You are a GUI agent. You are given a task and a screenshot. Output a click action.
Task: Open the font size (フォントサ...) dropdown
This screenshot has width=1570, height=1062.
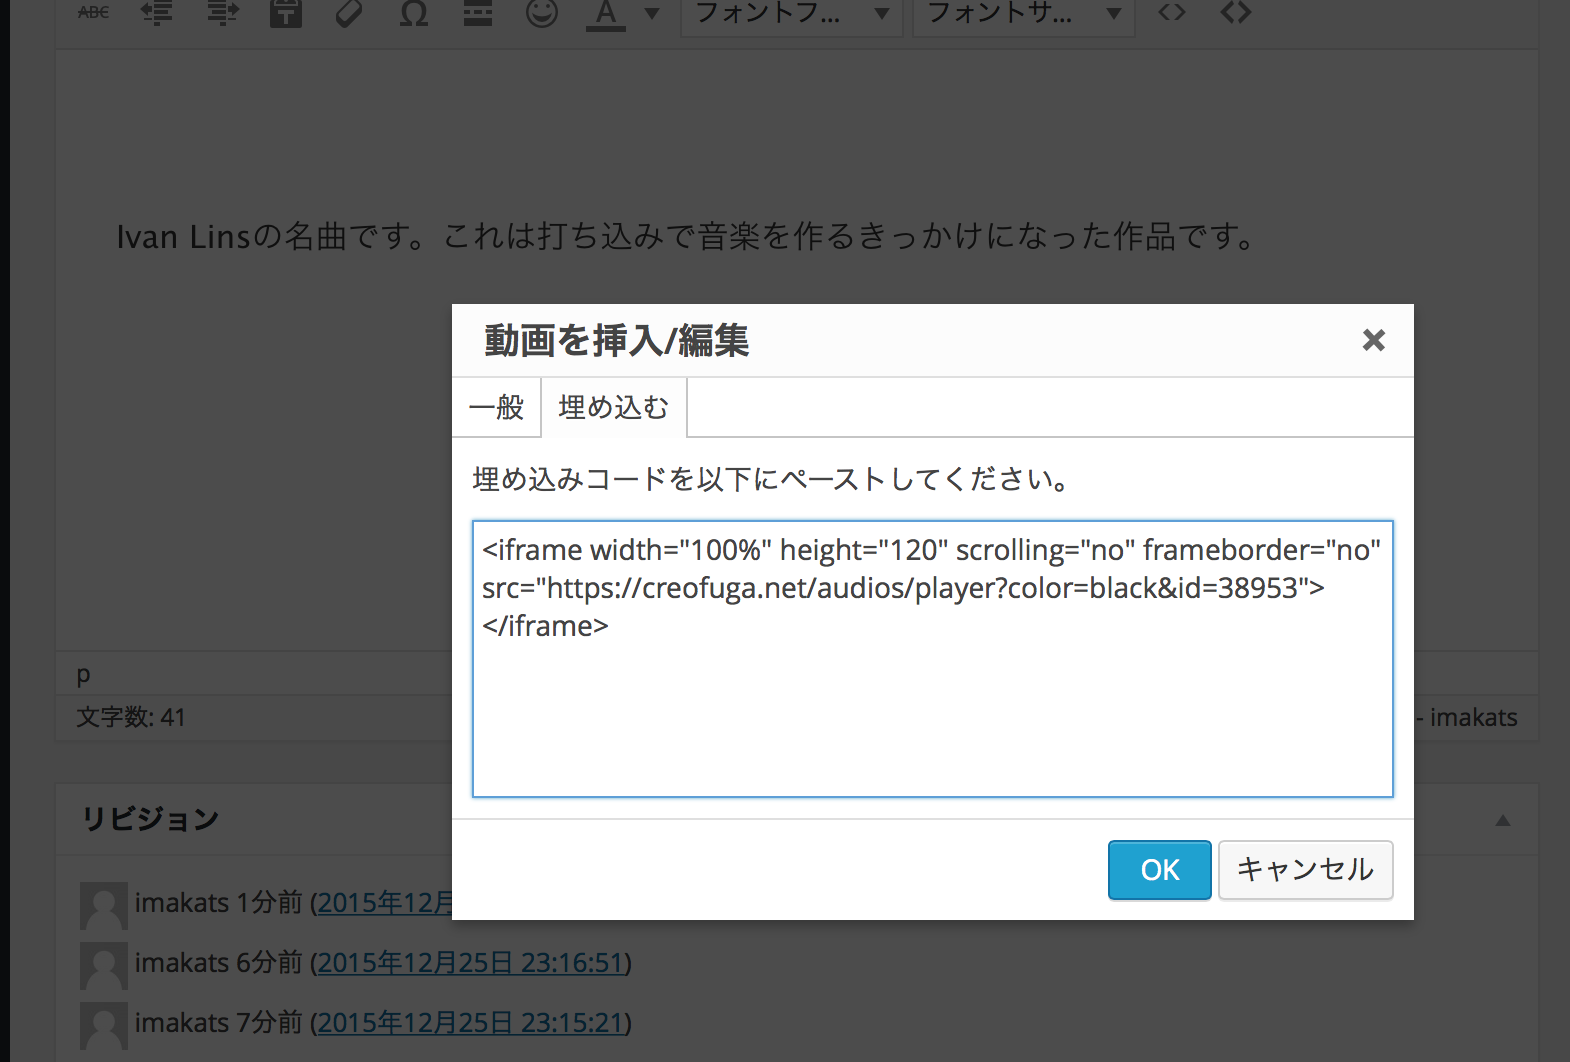tap(1024, 14)
